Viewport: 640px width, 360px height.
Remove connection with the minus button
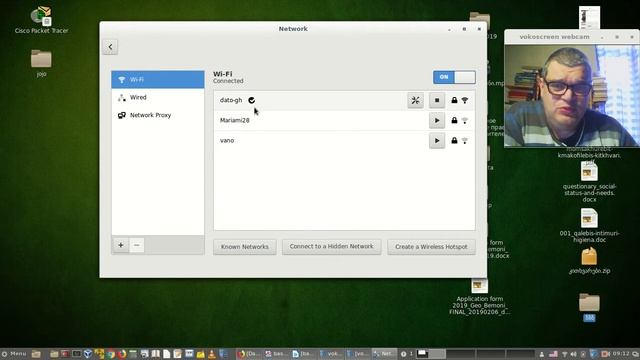point(137,245)
